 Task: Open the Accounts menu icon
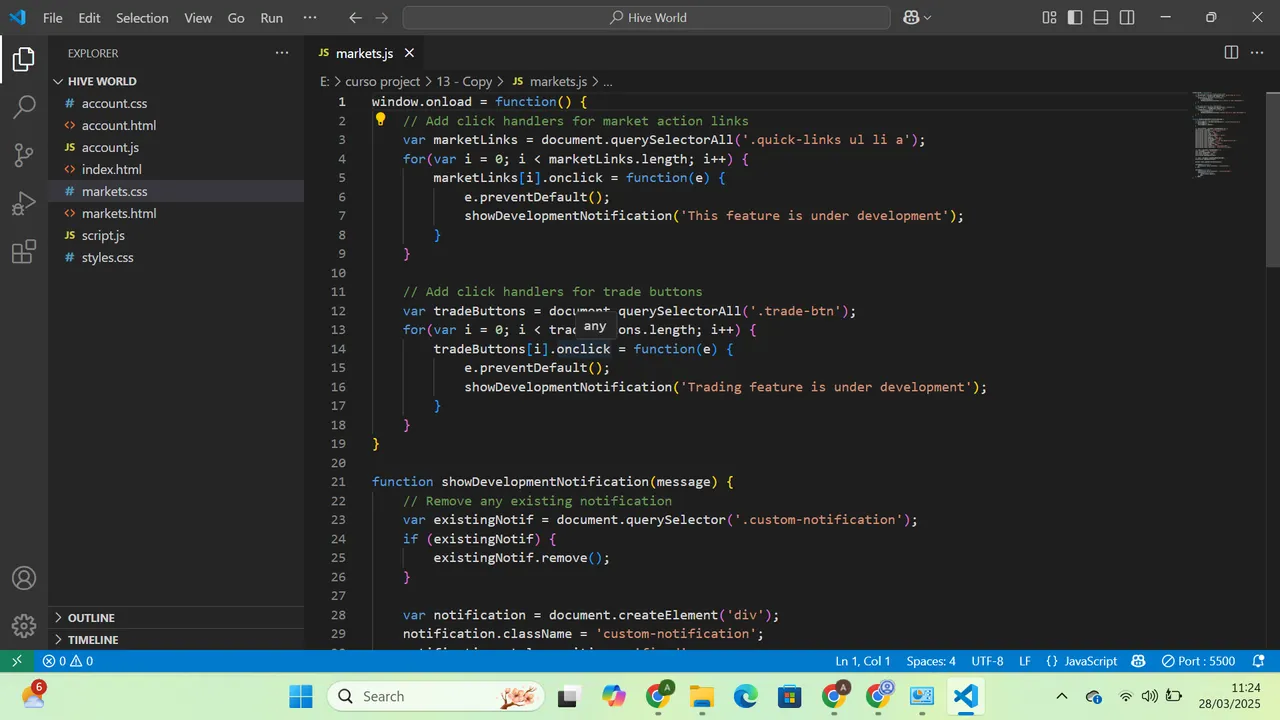[x=24, y=578]
